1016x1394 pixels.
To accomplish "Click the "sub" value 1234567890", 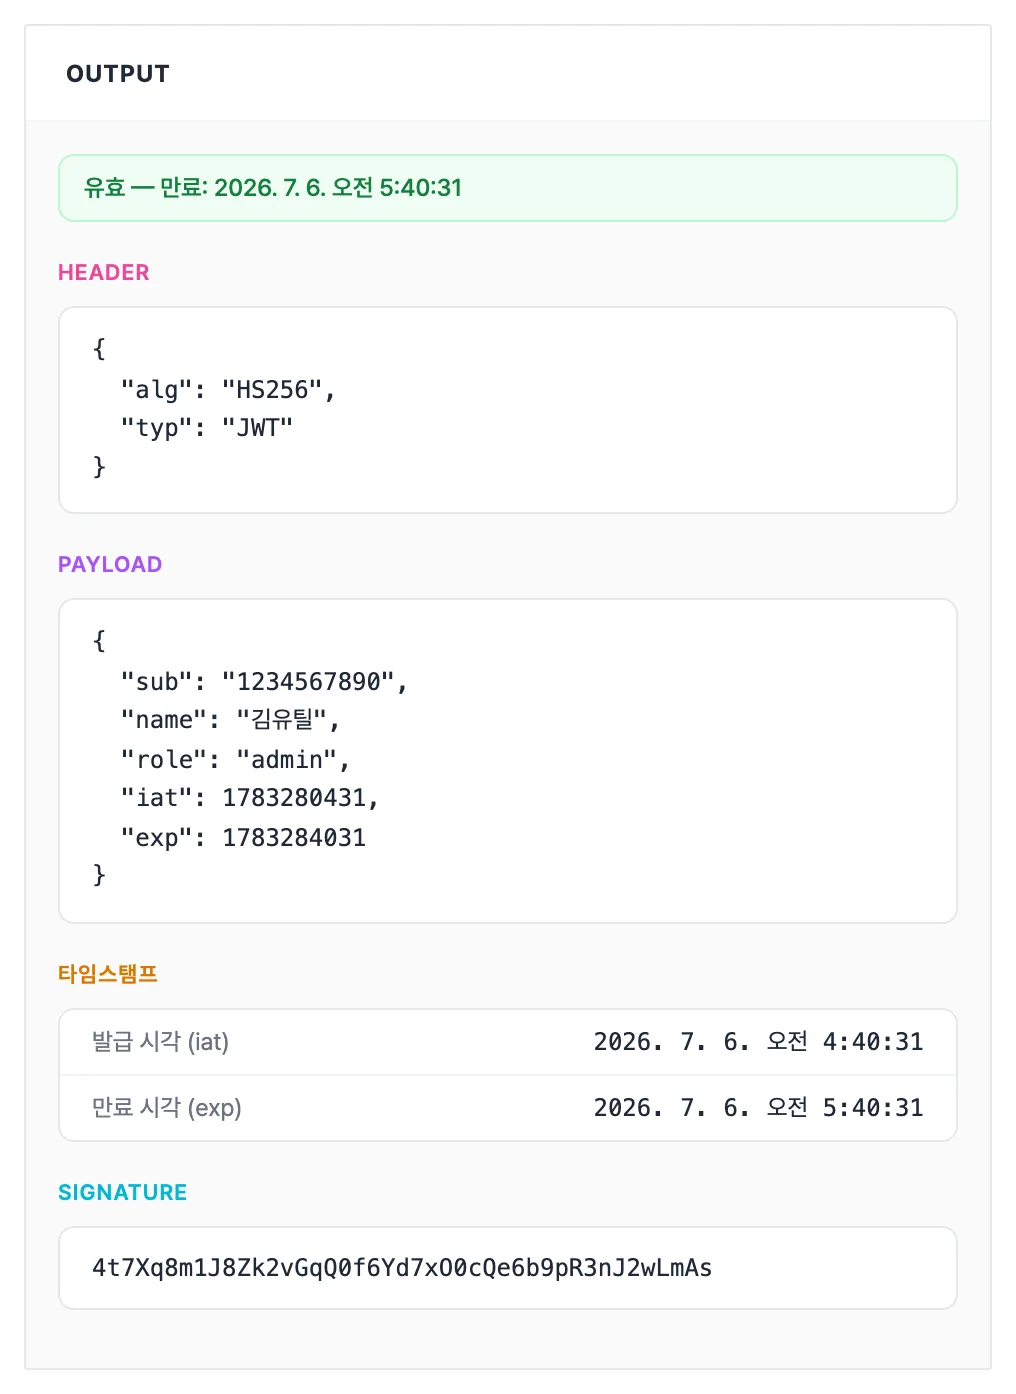I will click(x=309, y=681).
